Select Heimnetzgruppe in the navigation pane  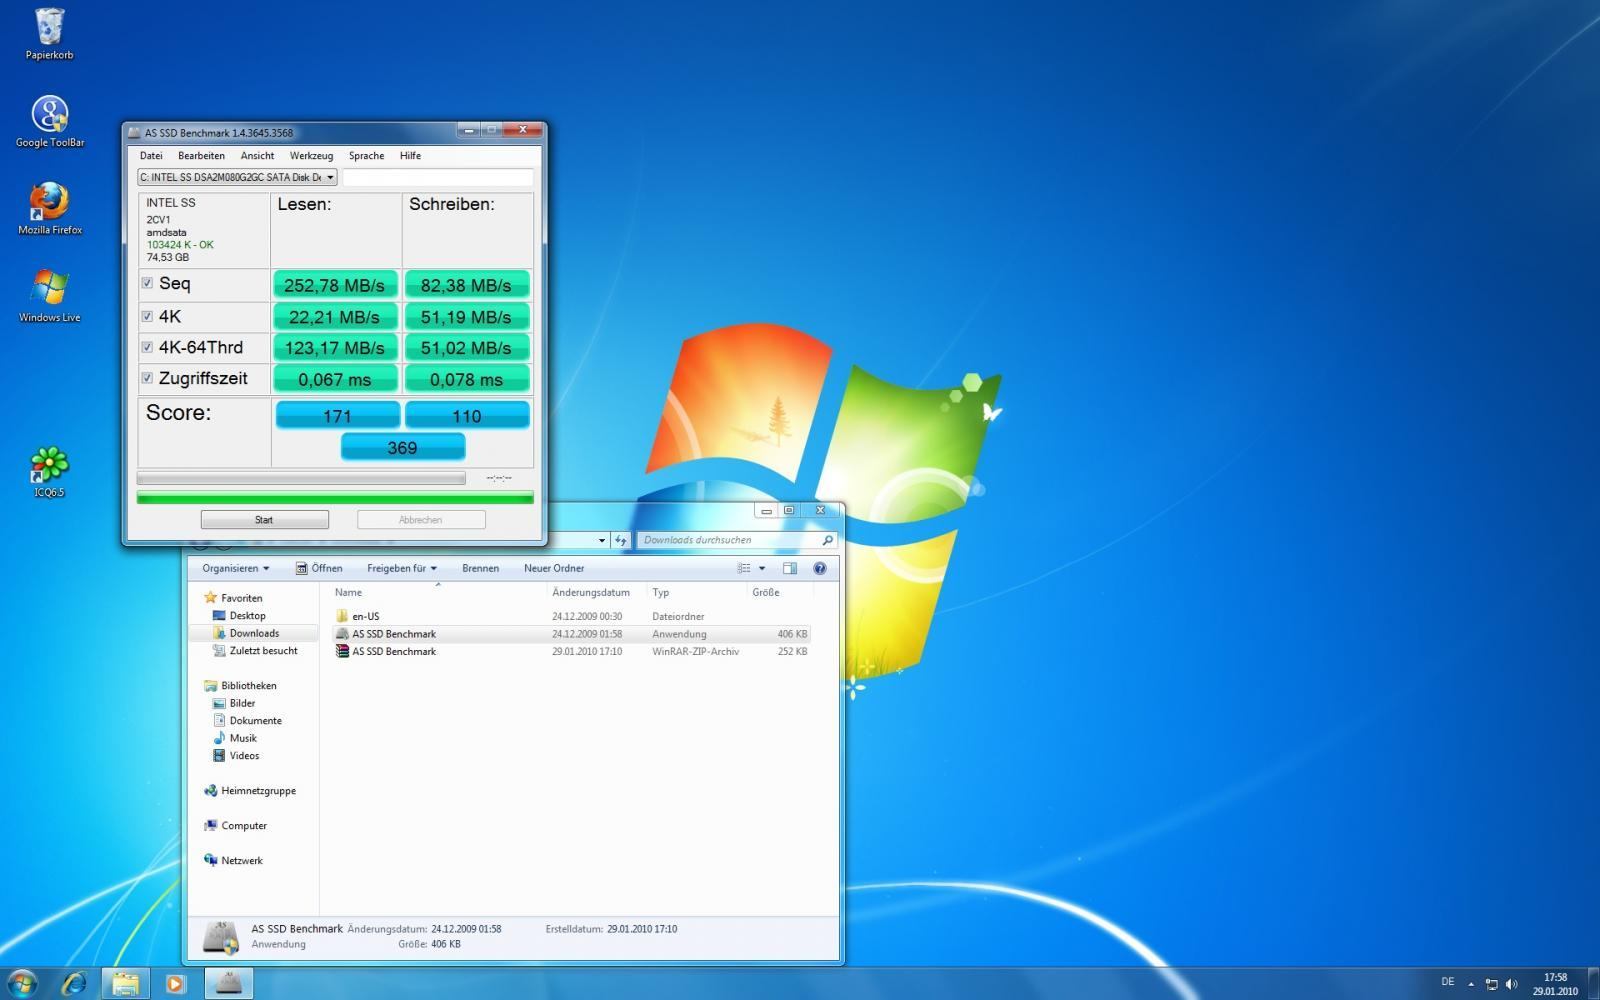(258, 791)
